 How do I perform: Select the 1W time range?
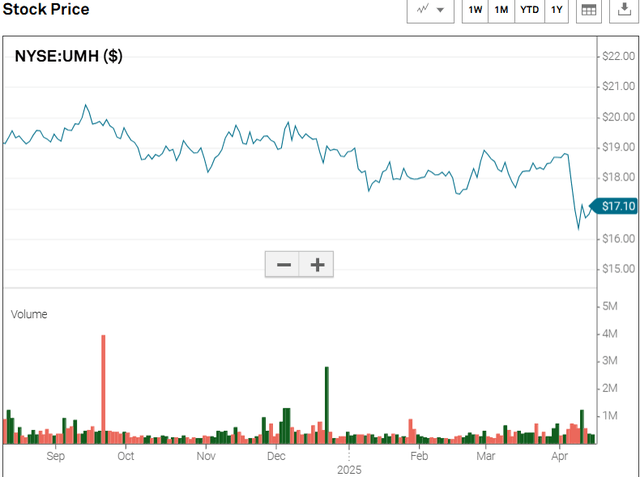[475, 10]
